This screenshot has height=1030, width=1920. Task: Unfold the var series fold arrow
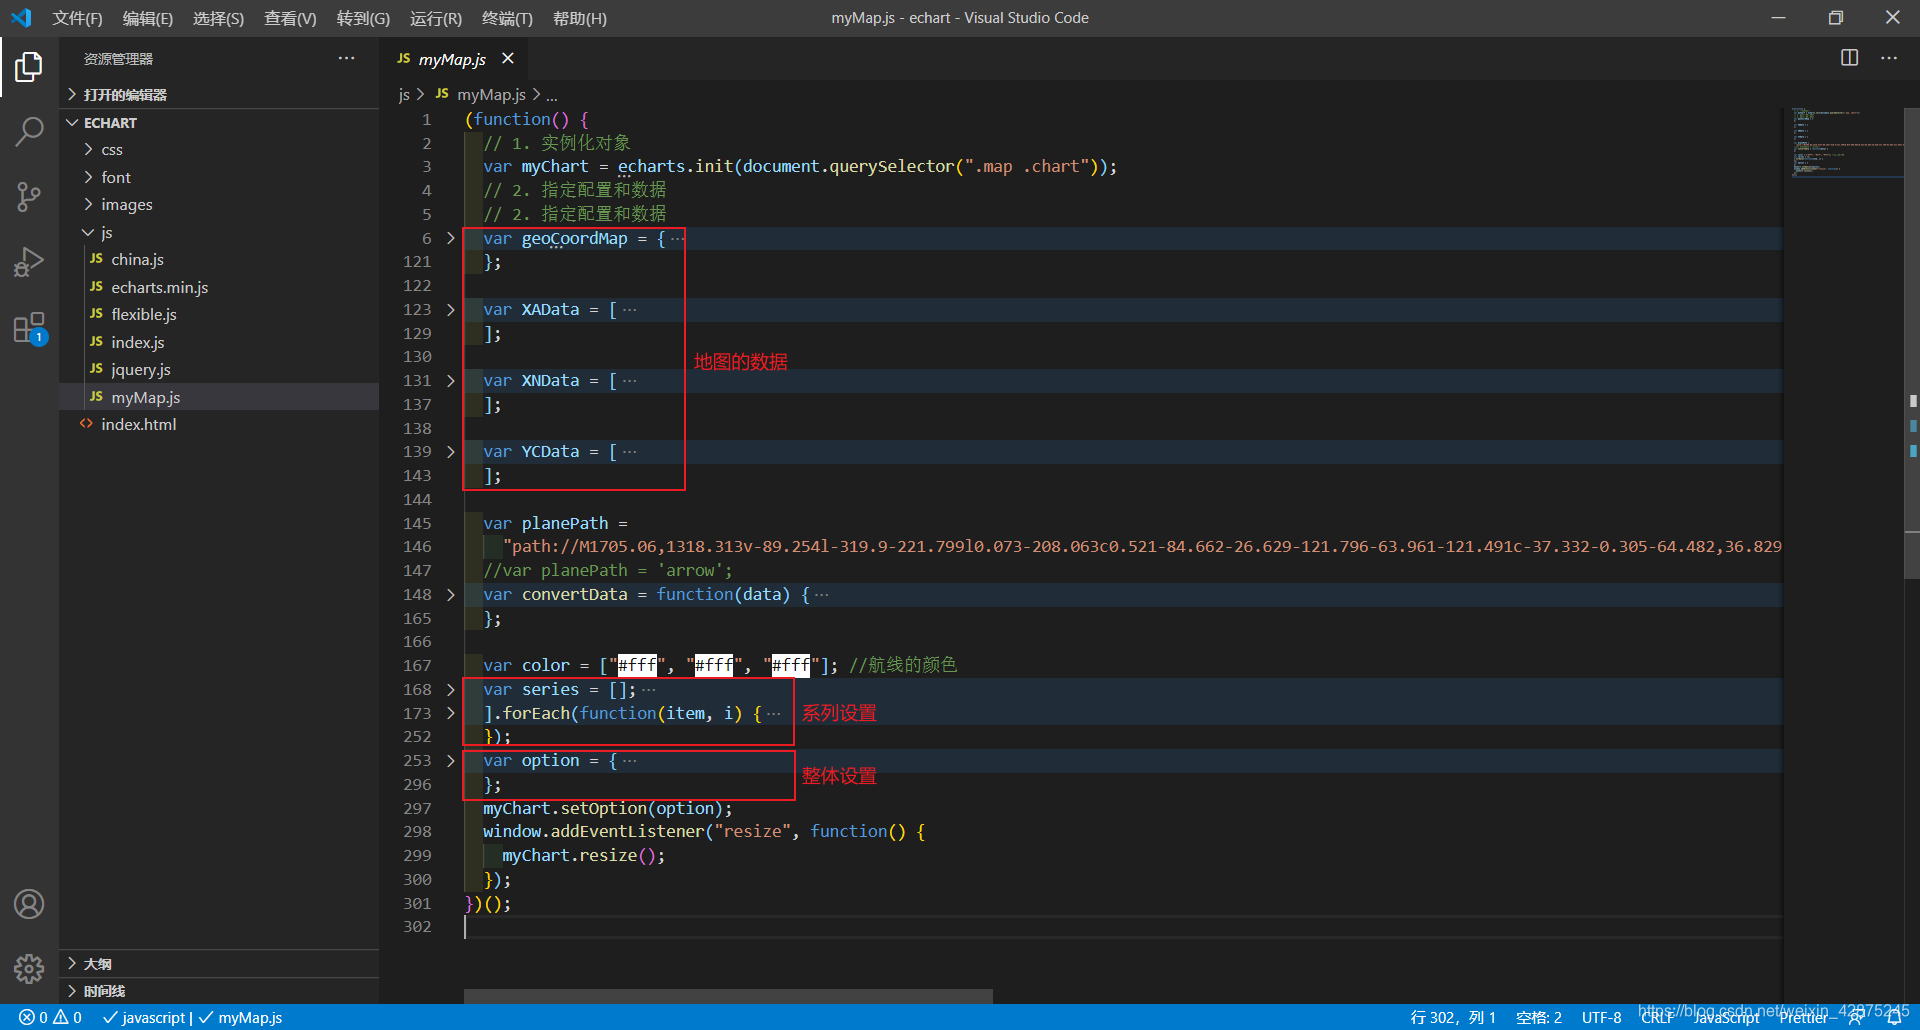coord(451,690)
